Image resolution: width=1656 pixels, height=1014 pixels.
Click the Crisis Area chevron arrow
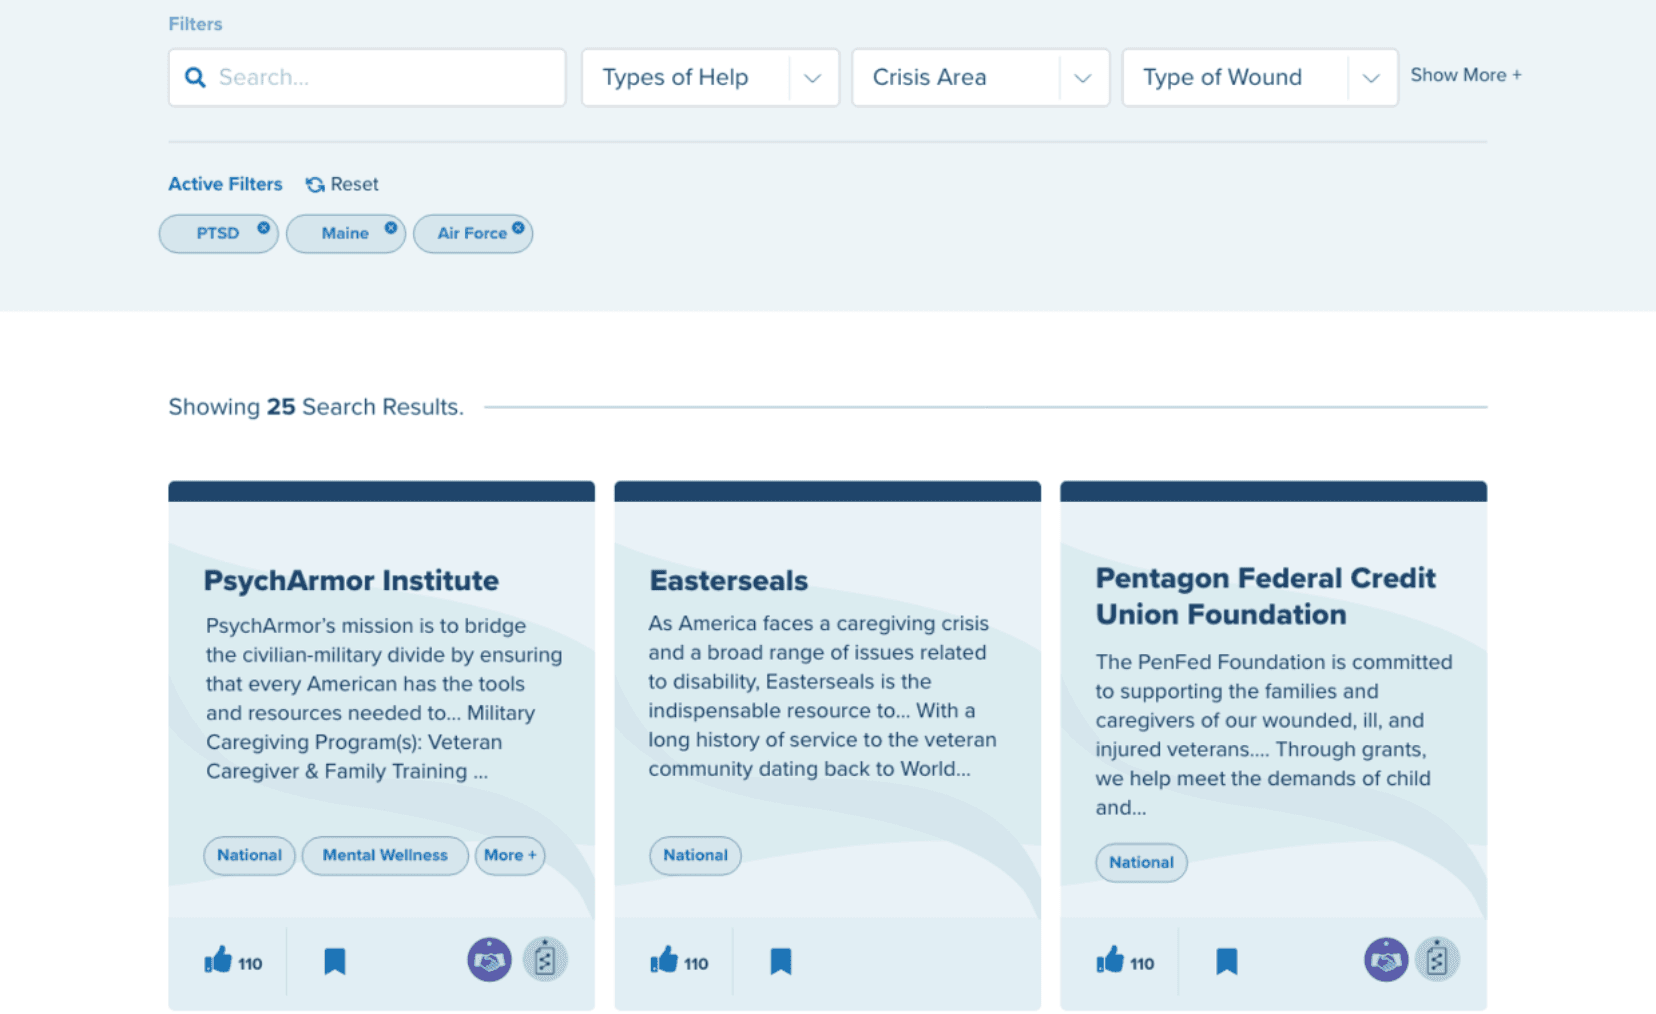(x=1083, y=78)
